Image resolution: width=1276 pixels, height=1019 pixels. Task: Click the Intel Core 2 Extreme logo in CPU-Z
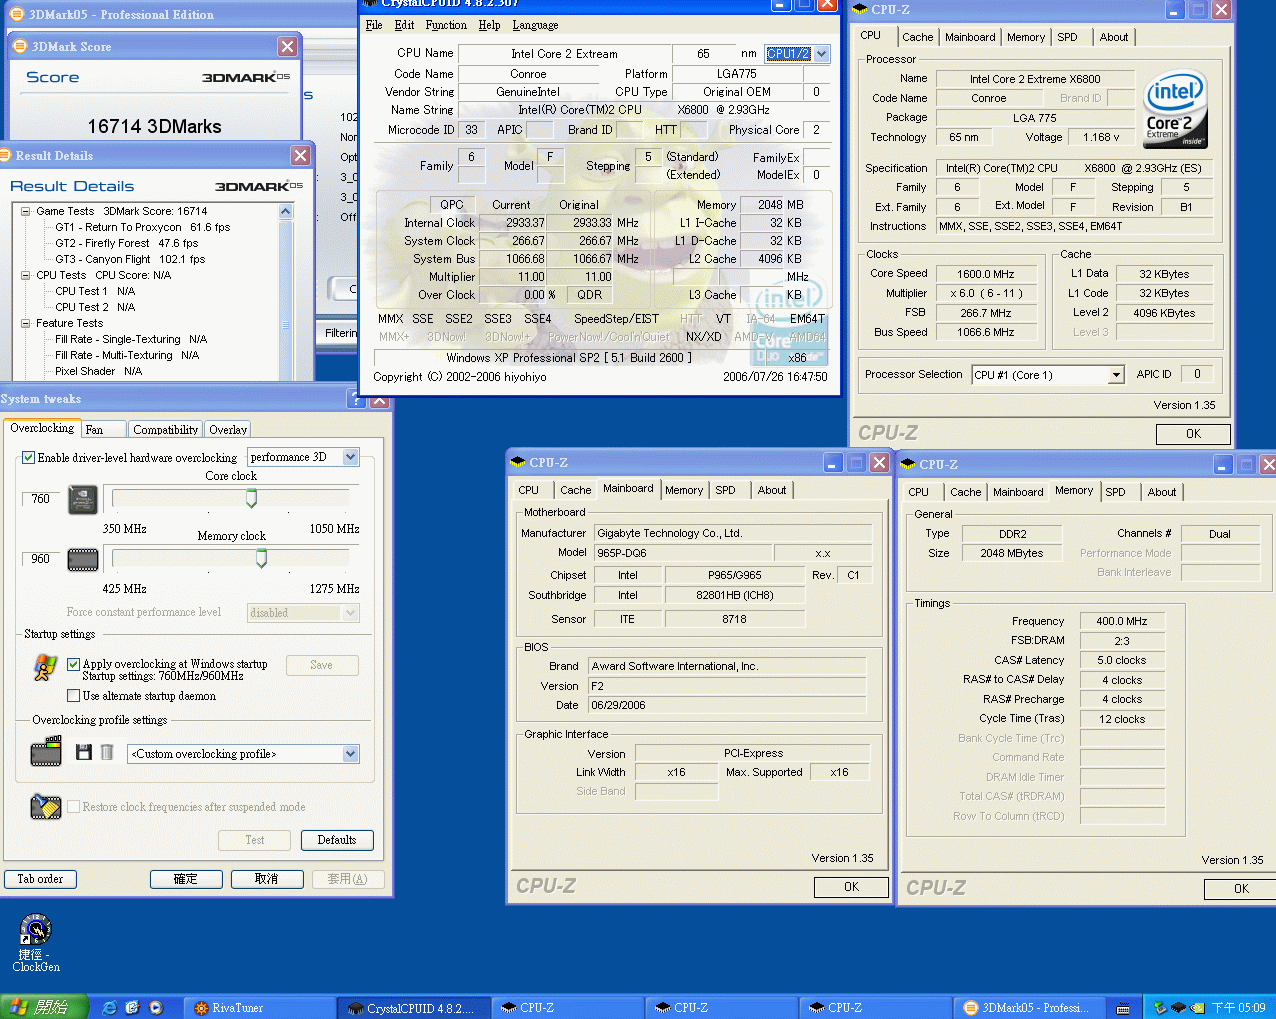(x=1175, y=108)
